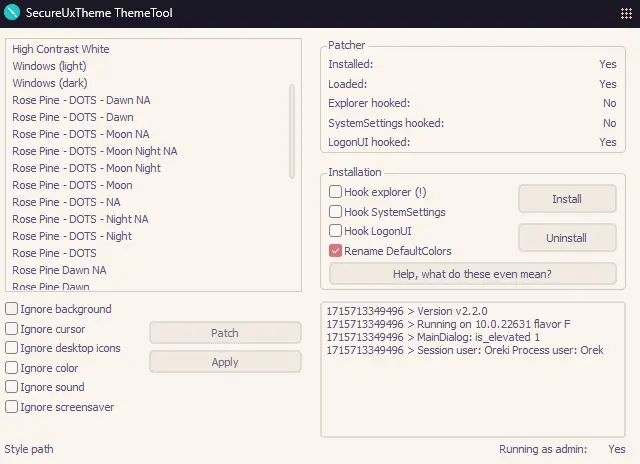The width and height of the screenshot is (640, 464).
Task: Click the Installed status label
Action: point(351,64)
